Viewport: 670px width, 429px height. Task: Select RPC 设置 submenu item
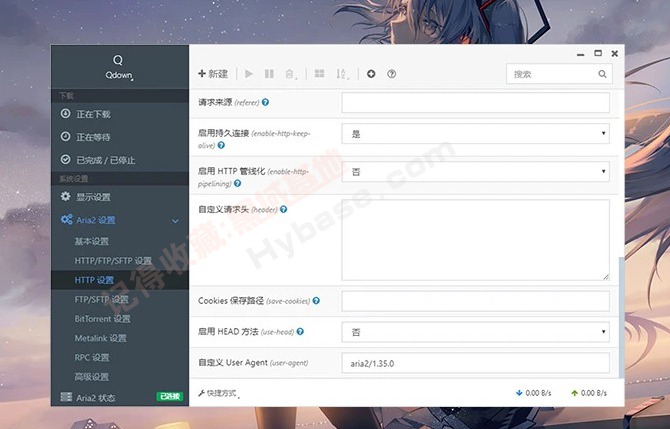92,357
